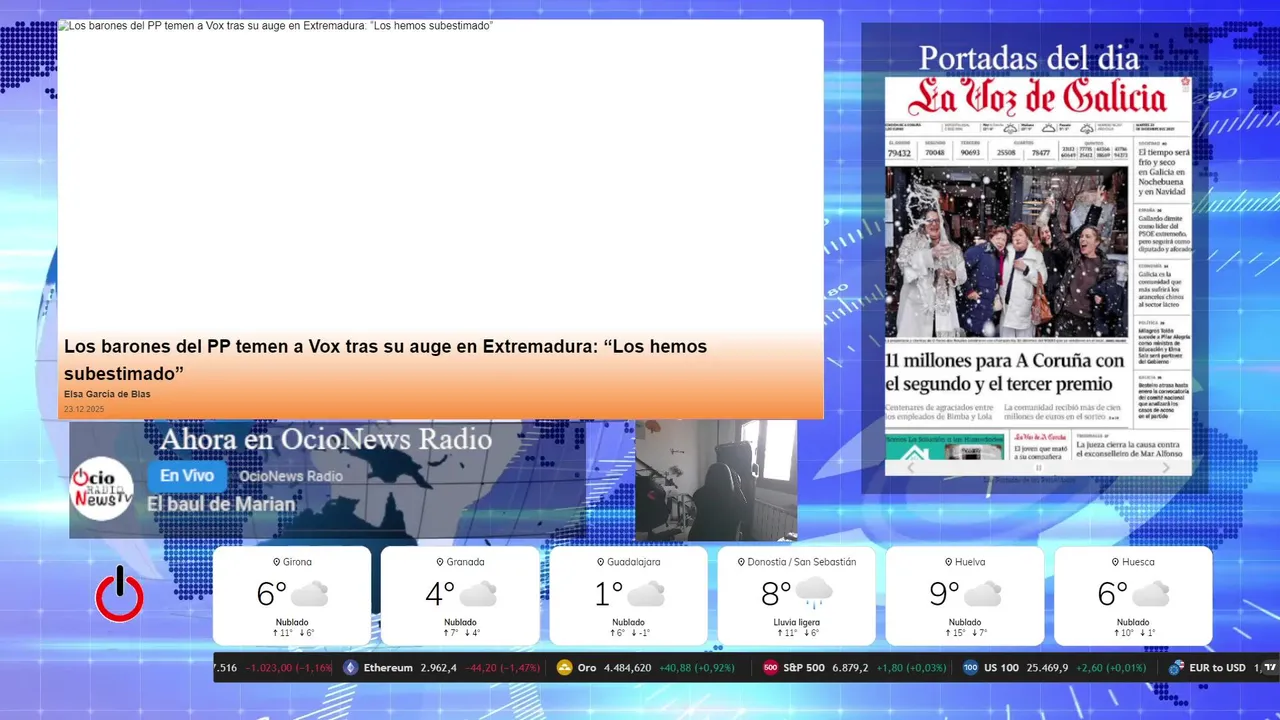The width and height of the screenshot is (1280, 720).
Task: Click the US 100 blue badge icon
Action: [970, 667]
